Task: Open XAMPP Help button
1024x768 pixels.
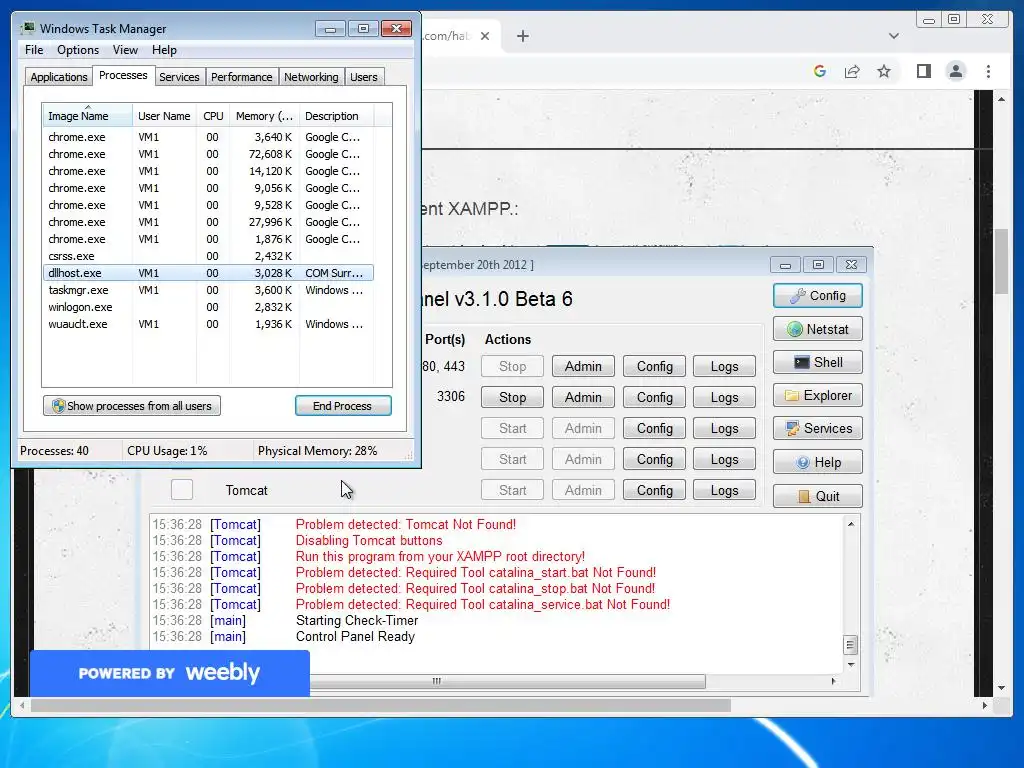Action: (x=818, y=462)
